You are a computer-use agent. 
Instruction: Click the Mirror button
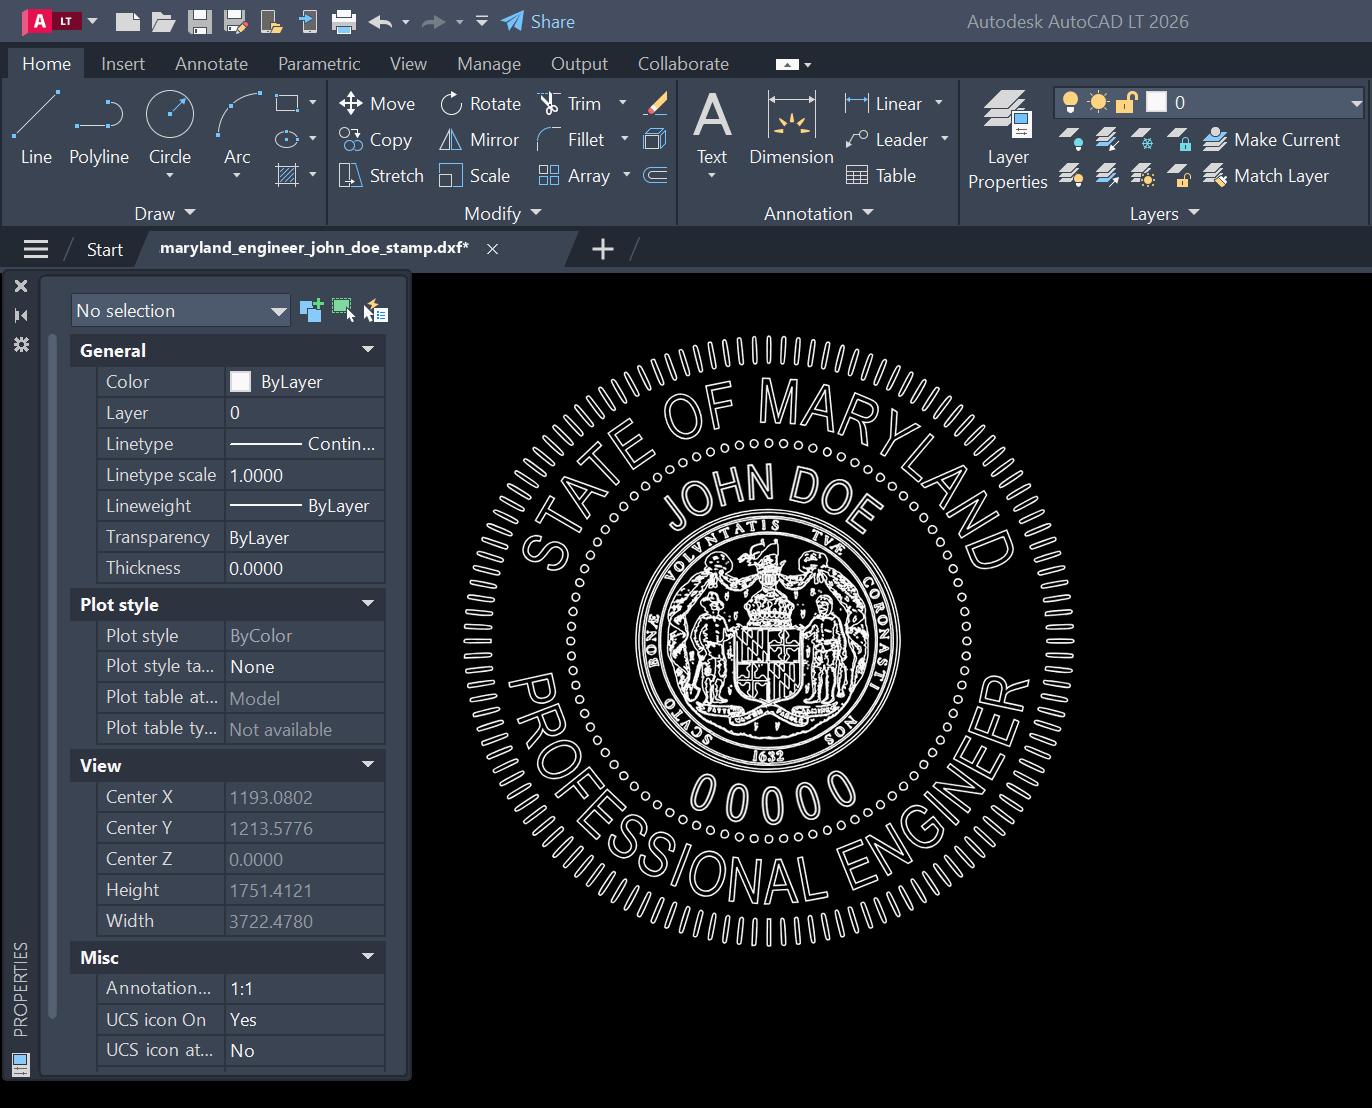(x=479, y=139)
